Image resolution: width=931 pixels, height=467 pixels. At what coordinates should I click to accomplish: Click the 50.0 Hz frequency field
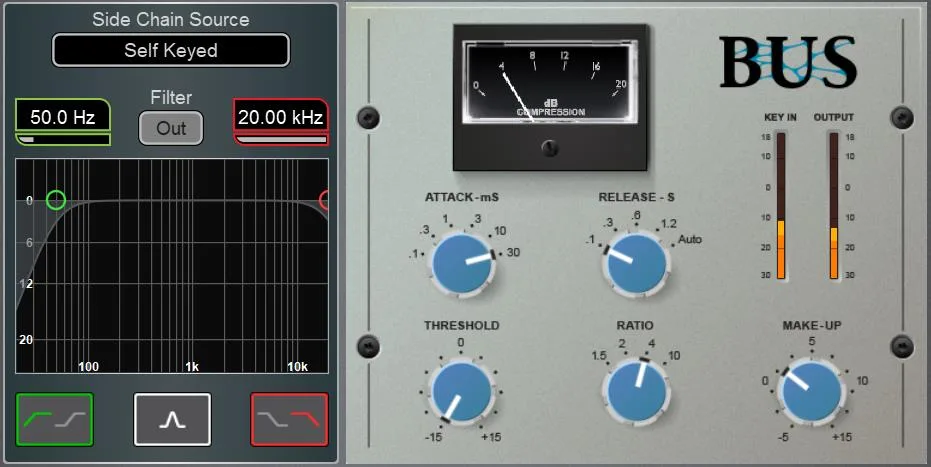pyautogui.click(x=63, y=116)
